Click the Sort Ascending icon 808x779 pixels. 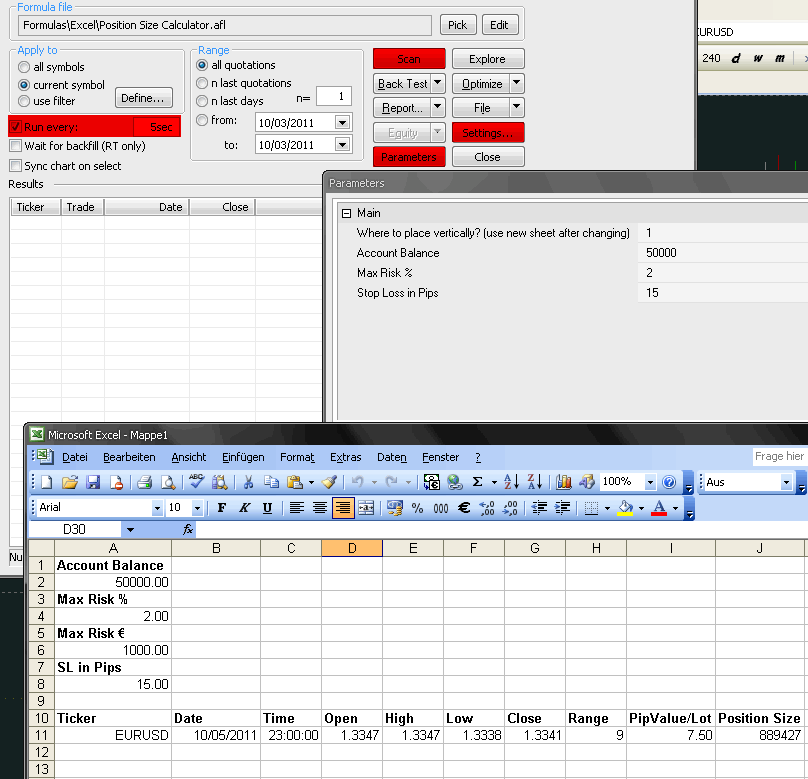511,482
